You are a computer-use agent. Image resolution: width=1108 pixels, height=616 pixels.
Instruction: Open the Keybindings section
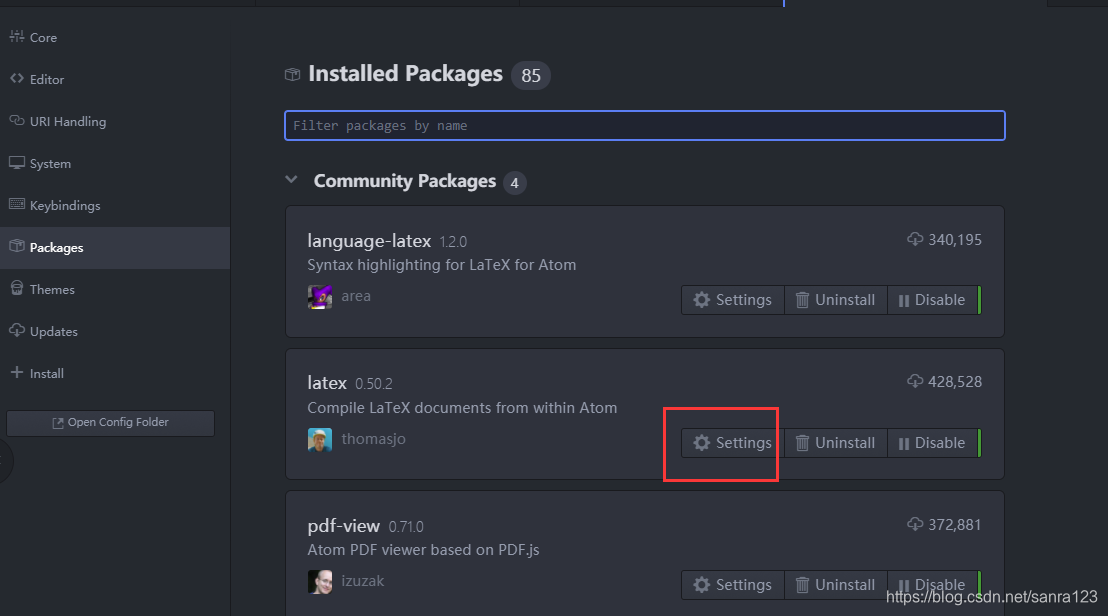[x=114, y=206]
